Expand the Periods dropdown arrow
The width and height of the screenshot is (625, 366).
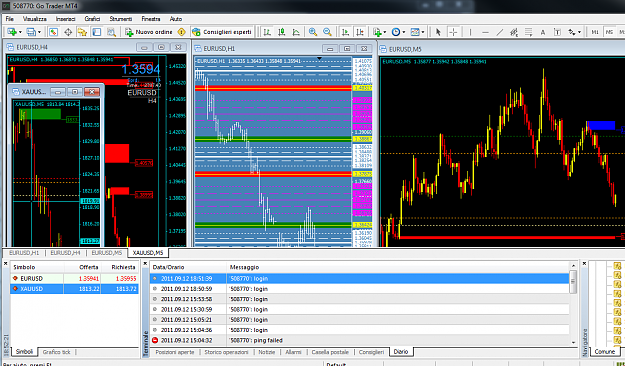point(404,32)
